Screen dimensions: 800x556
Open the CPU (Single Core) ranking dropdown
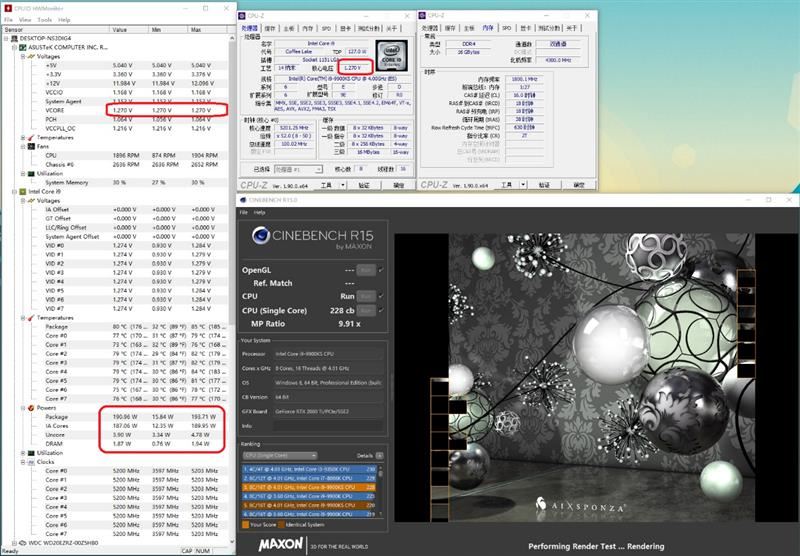tap(280, 456)
